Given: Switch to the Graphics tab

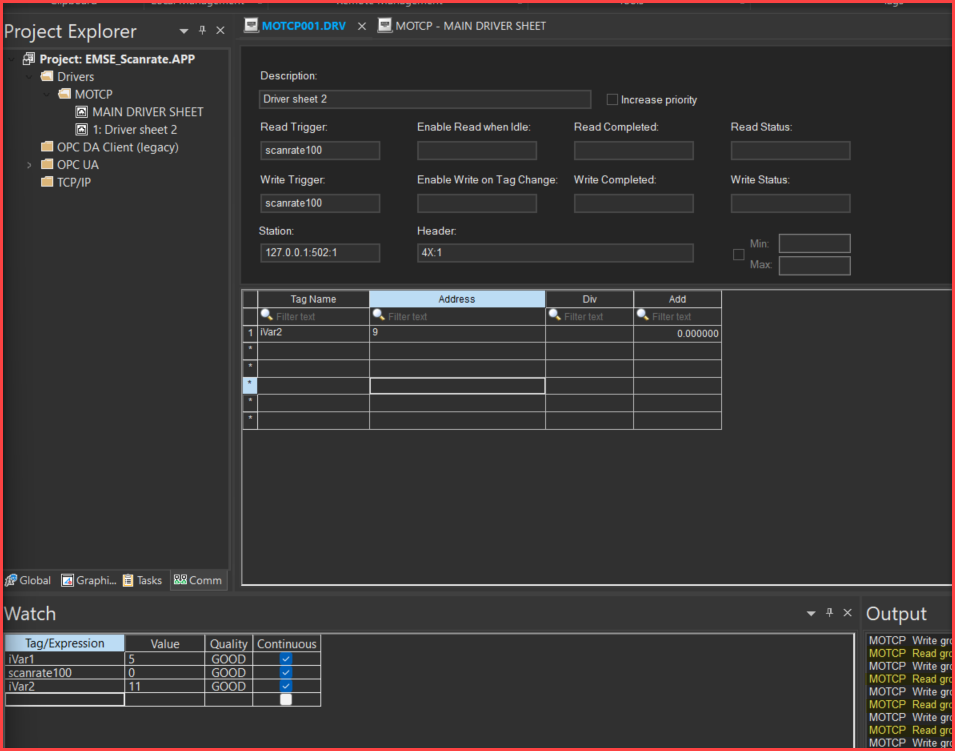Looking at the screenshot, I should click(x=88, y=580).
